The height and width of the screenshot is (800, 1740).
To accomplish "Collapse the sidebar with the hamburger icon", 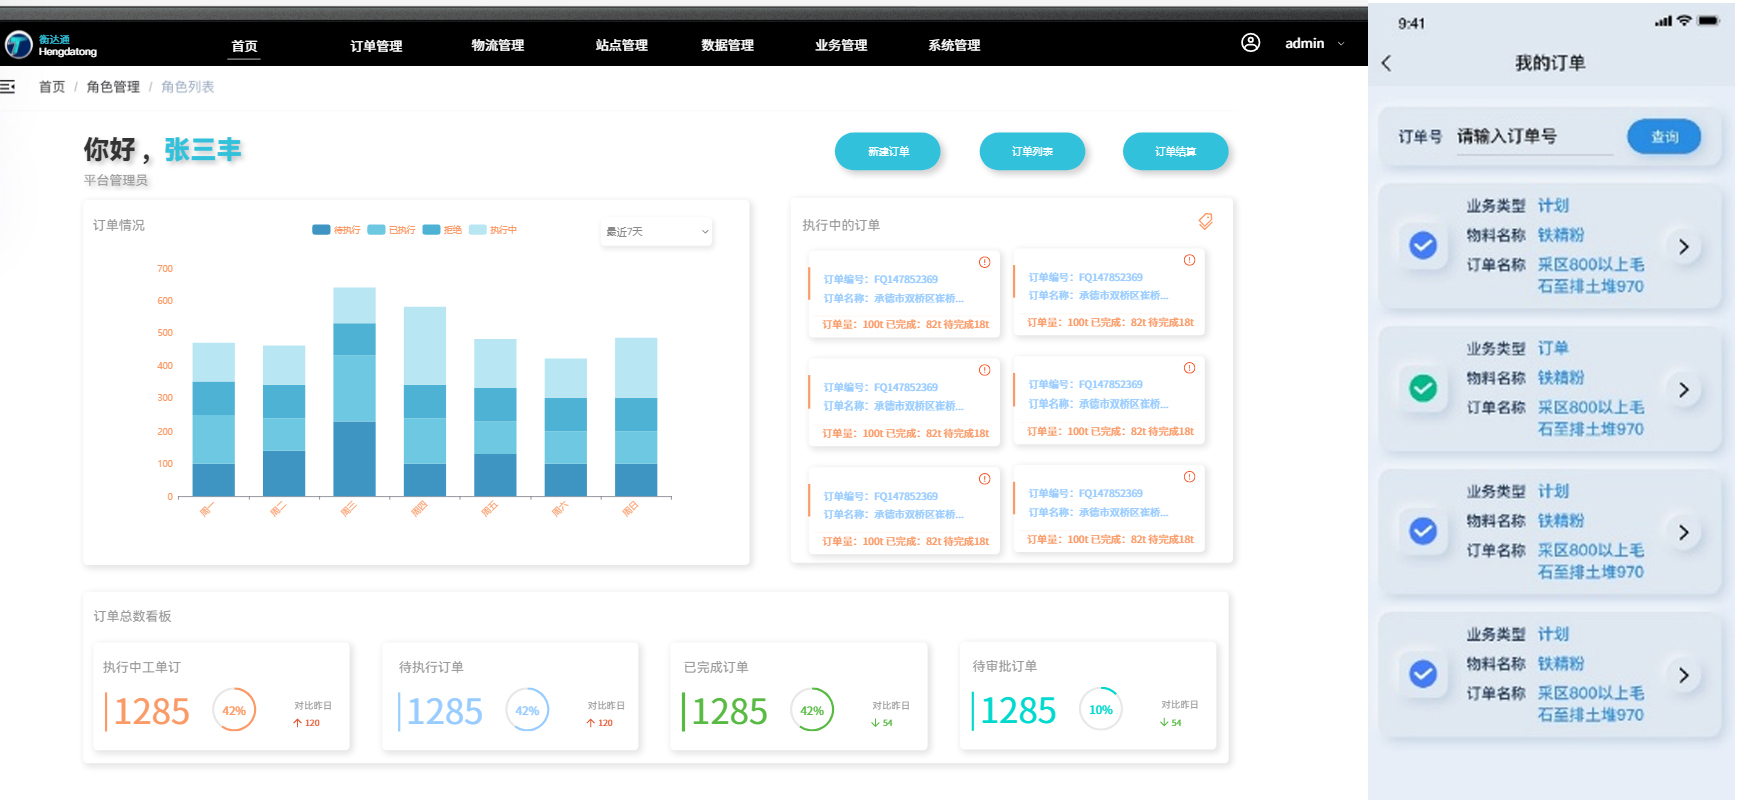I will tap(8, 87).
